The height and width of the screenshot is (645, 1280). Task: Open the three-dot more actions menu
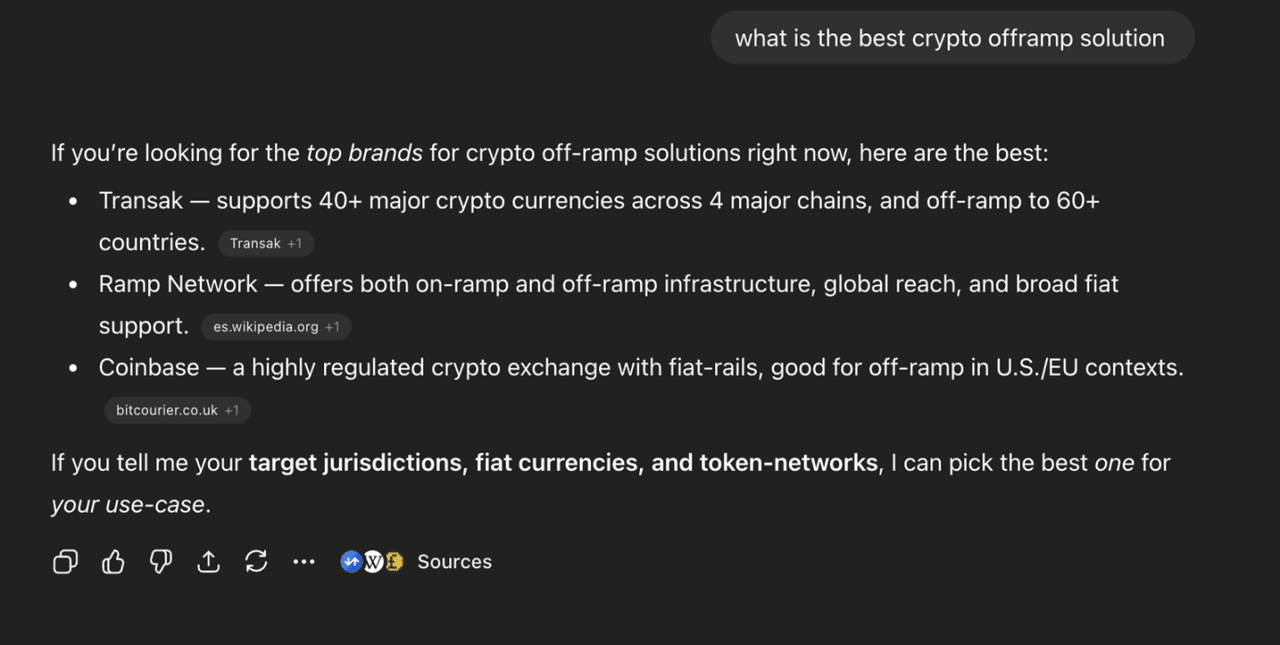(304, 562)
